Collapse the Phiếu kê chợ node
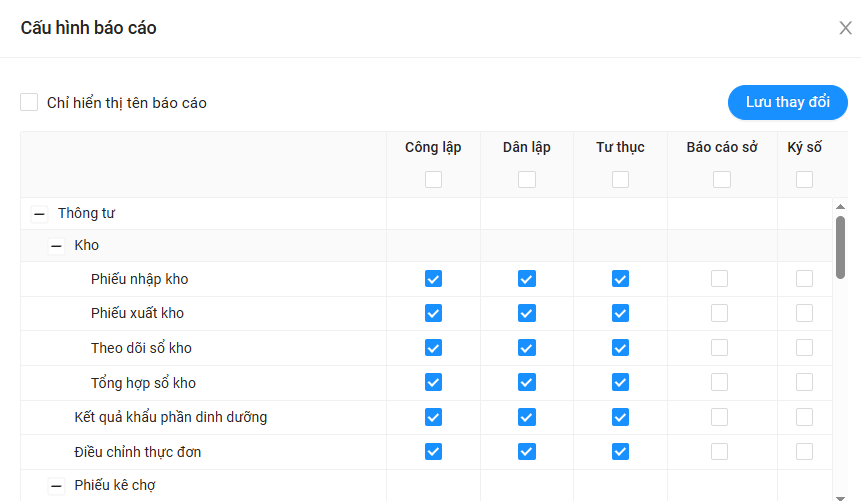 click(57, 486)
